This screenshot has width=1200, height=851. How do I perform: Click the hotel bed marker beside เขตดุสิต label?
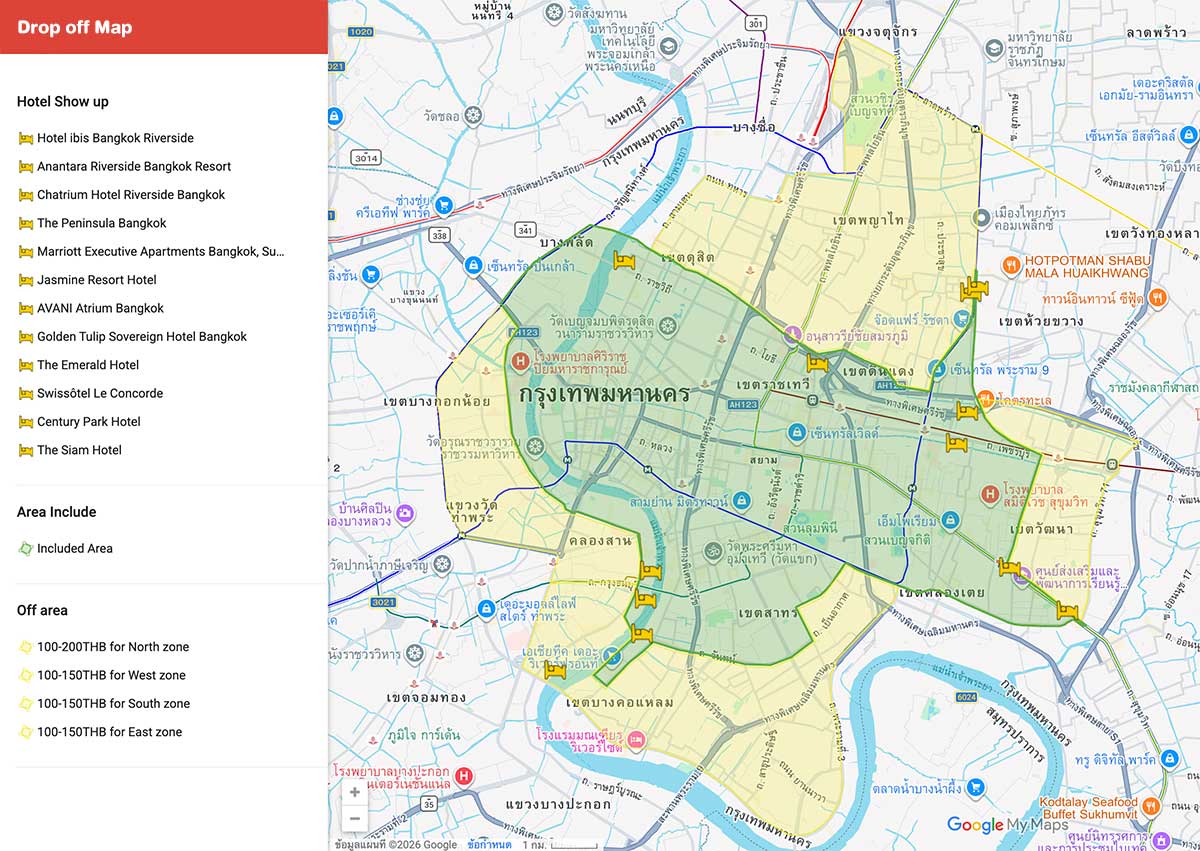pyautogui.click(x=626, y=262)
